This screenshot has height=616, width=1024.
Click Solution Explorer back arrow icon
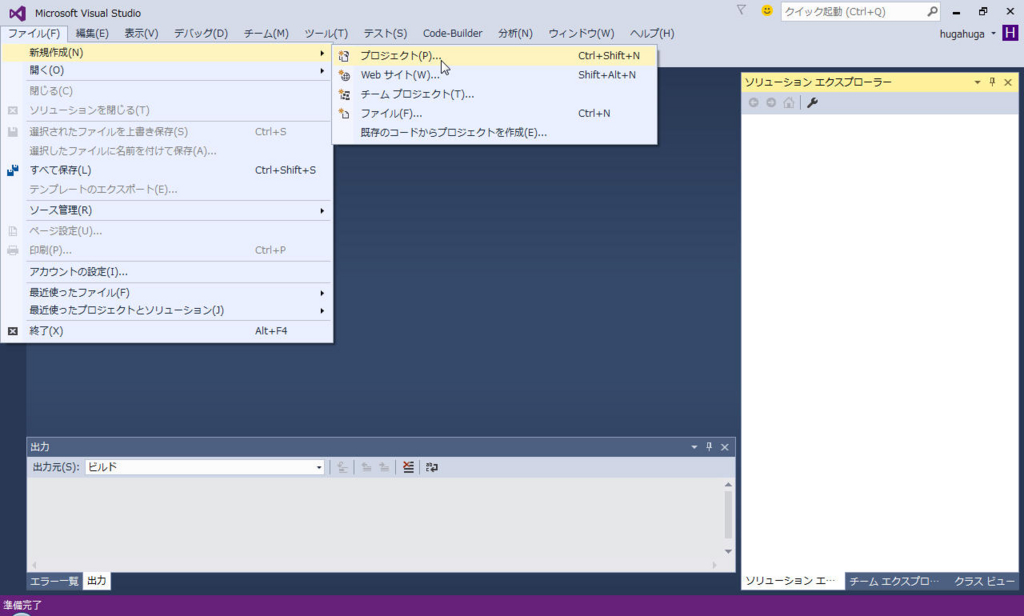click(x=754, y=103)
